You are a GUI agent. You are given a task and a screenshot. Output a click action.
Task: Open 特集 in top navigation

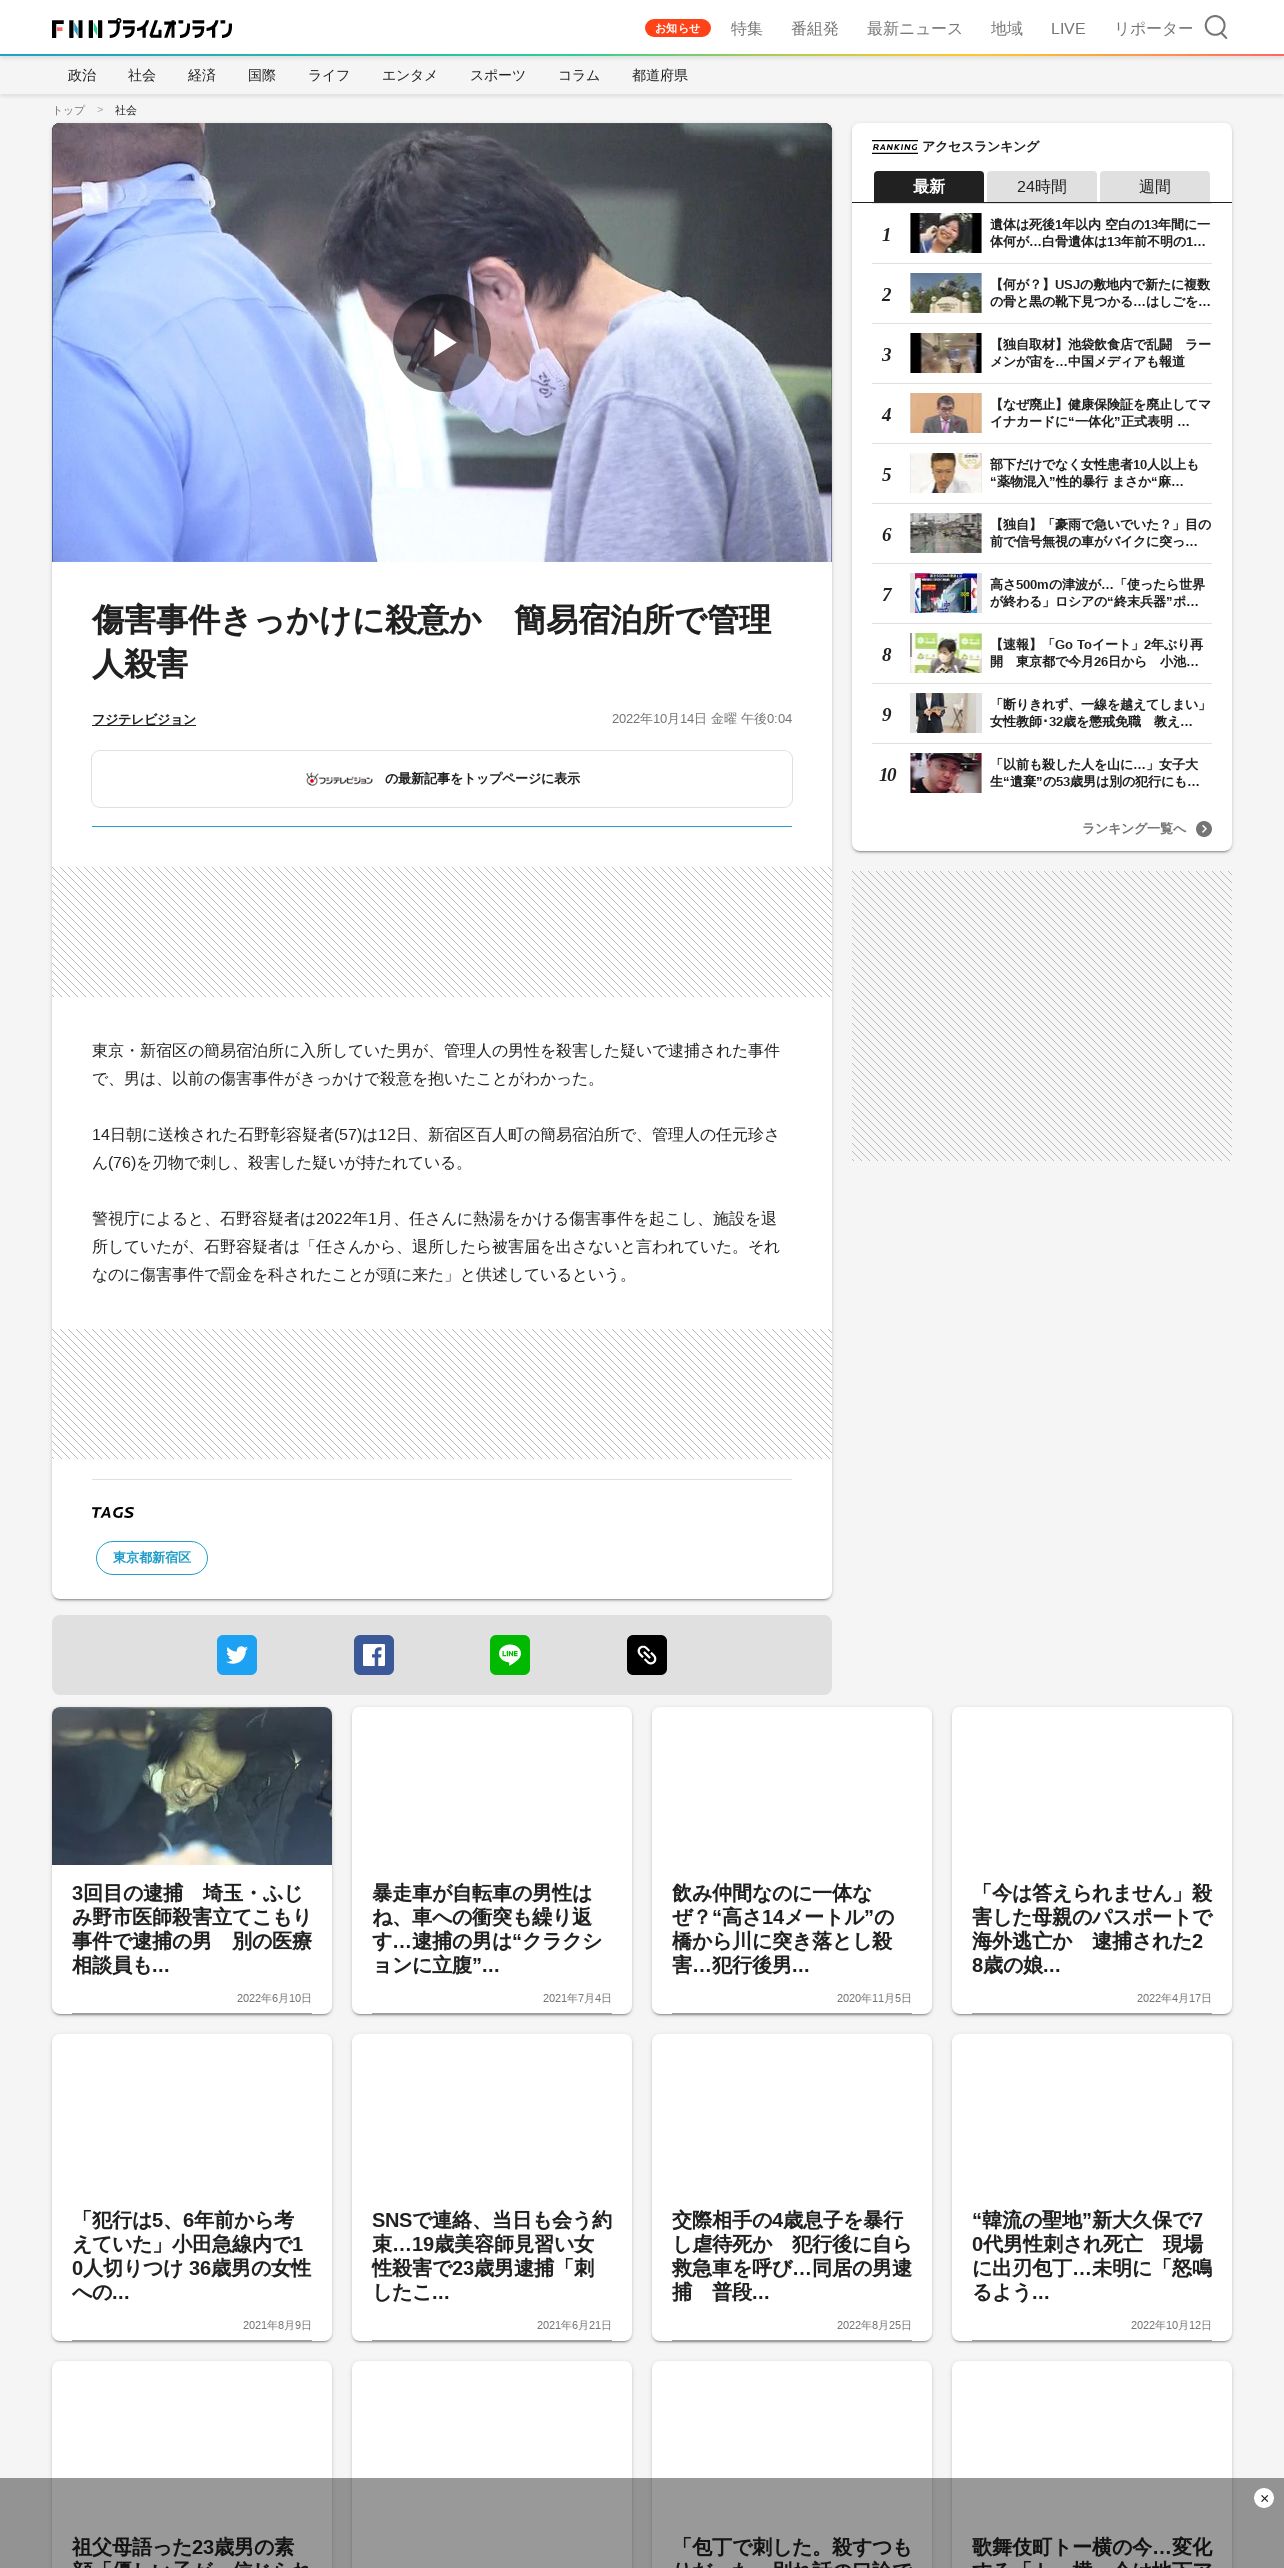pyautogui.click(x=747, y=29)
